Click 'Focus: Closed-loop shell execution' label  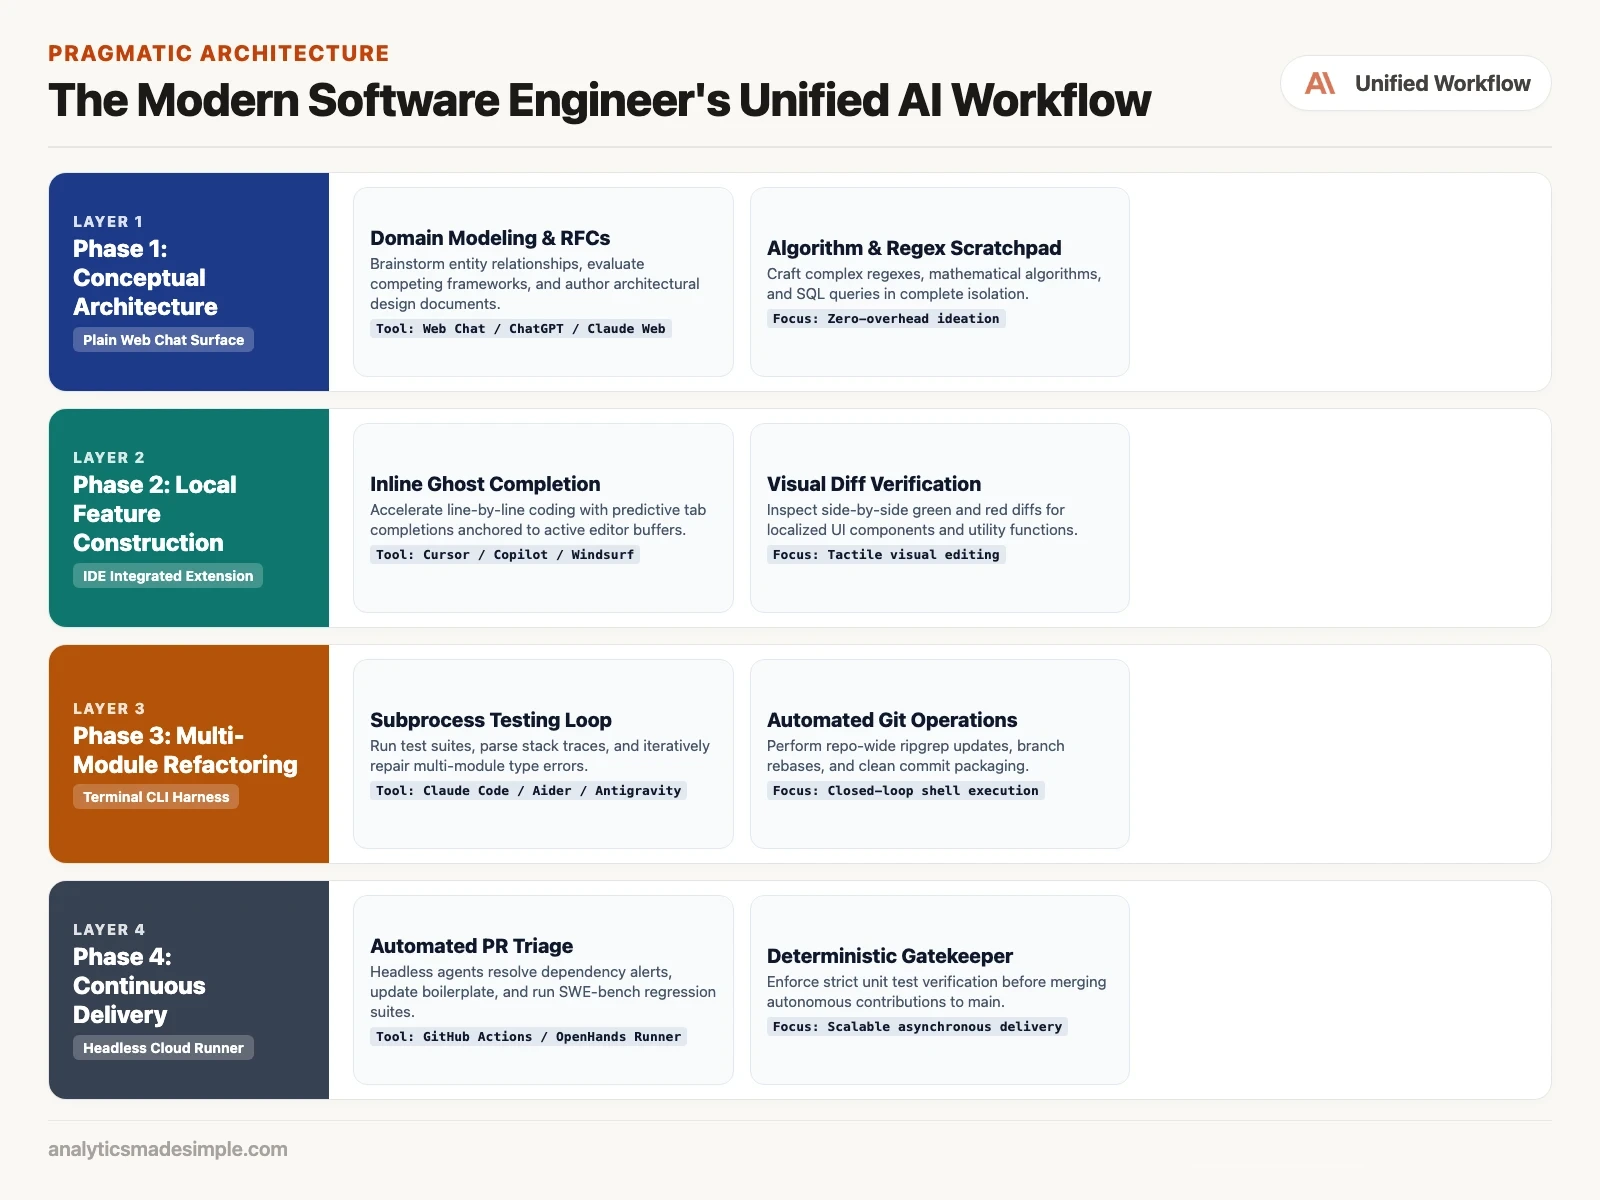tap(906, 791)
